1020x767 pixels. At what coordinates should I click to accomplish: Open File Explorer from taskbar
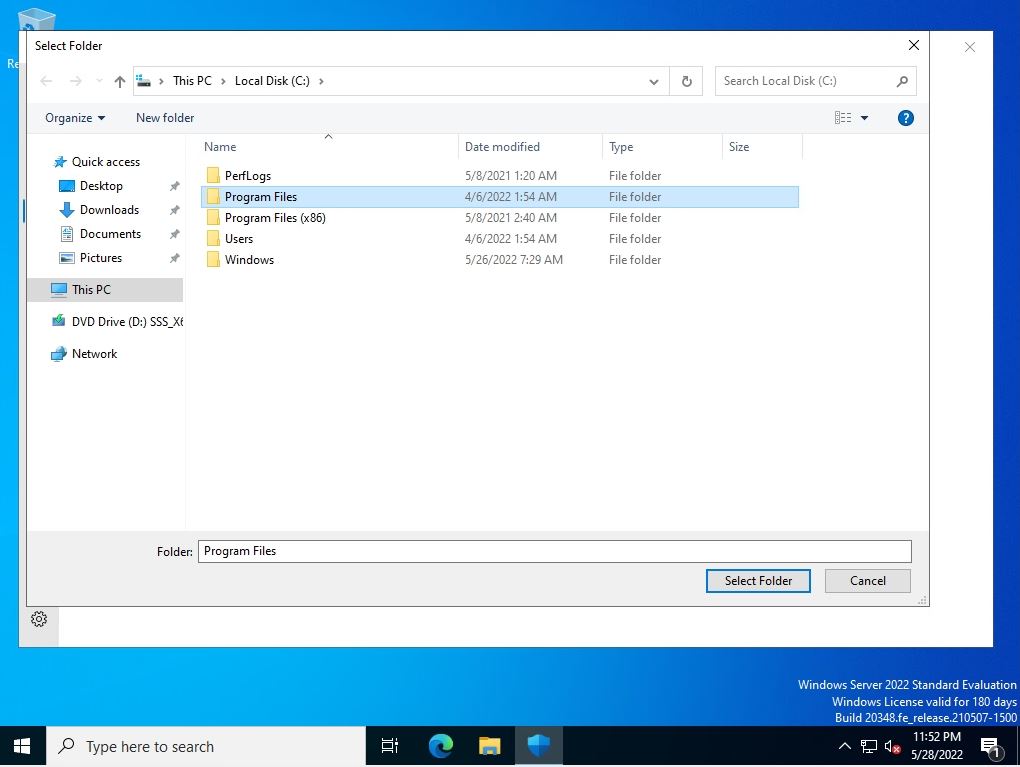pyautogui.click(x=489, y=746)
